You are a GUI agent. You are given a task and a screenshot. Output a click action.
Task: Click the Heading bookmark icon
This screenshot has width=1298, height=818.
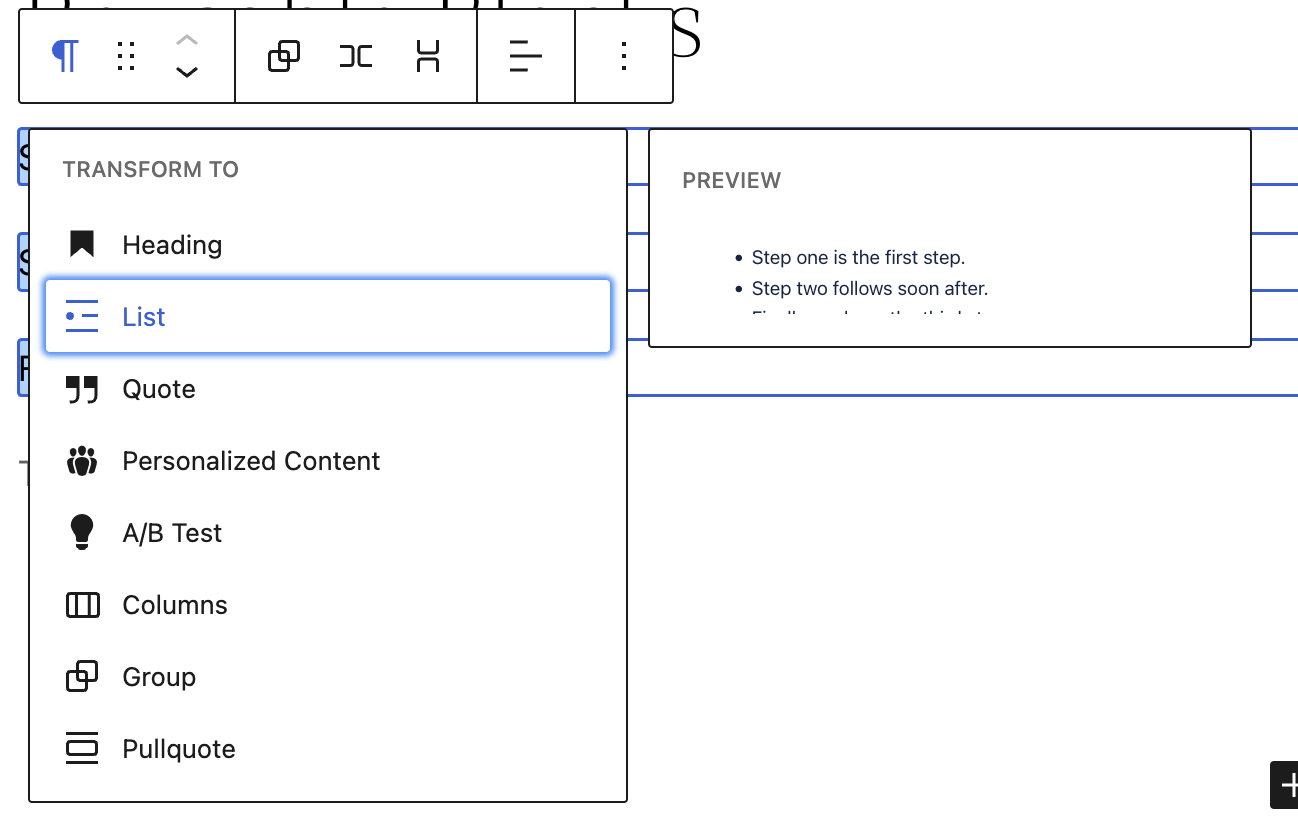[81, 243]
